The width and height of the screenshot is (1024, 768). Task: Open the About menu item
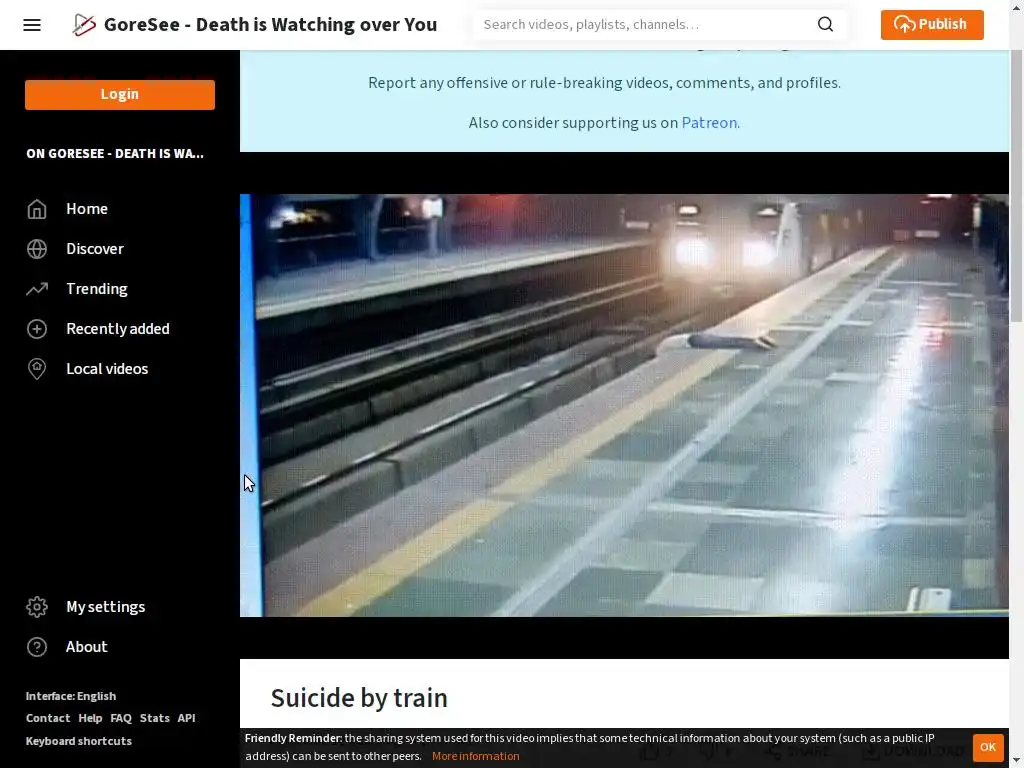(x=87, y=647)
